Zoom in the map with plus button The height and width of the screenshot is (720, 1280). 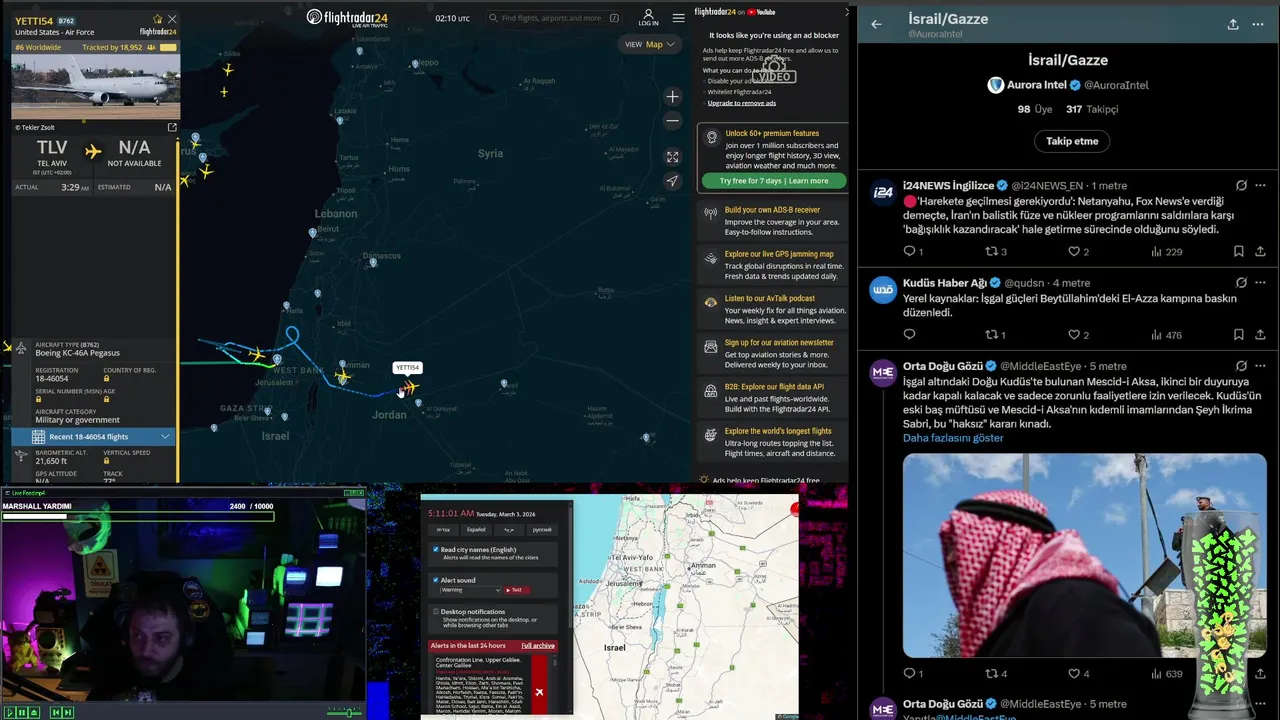coord(673,97)
